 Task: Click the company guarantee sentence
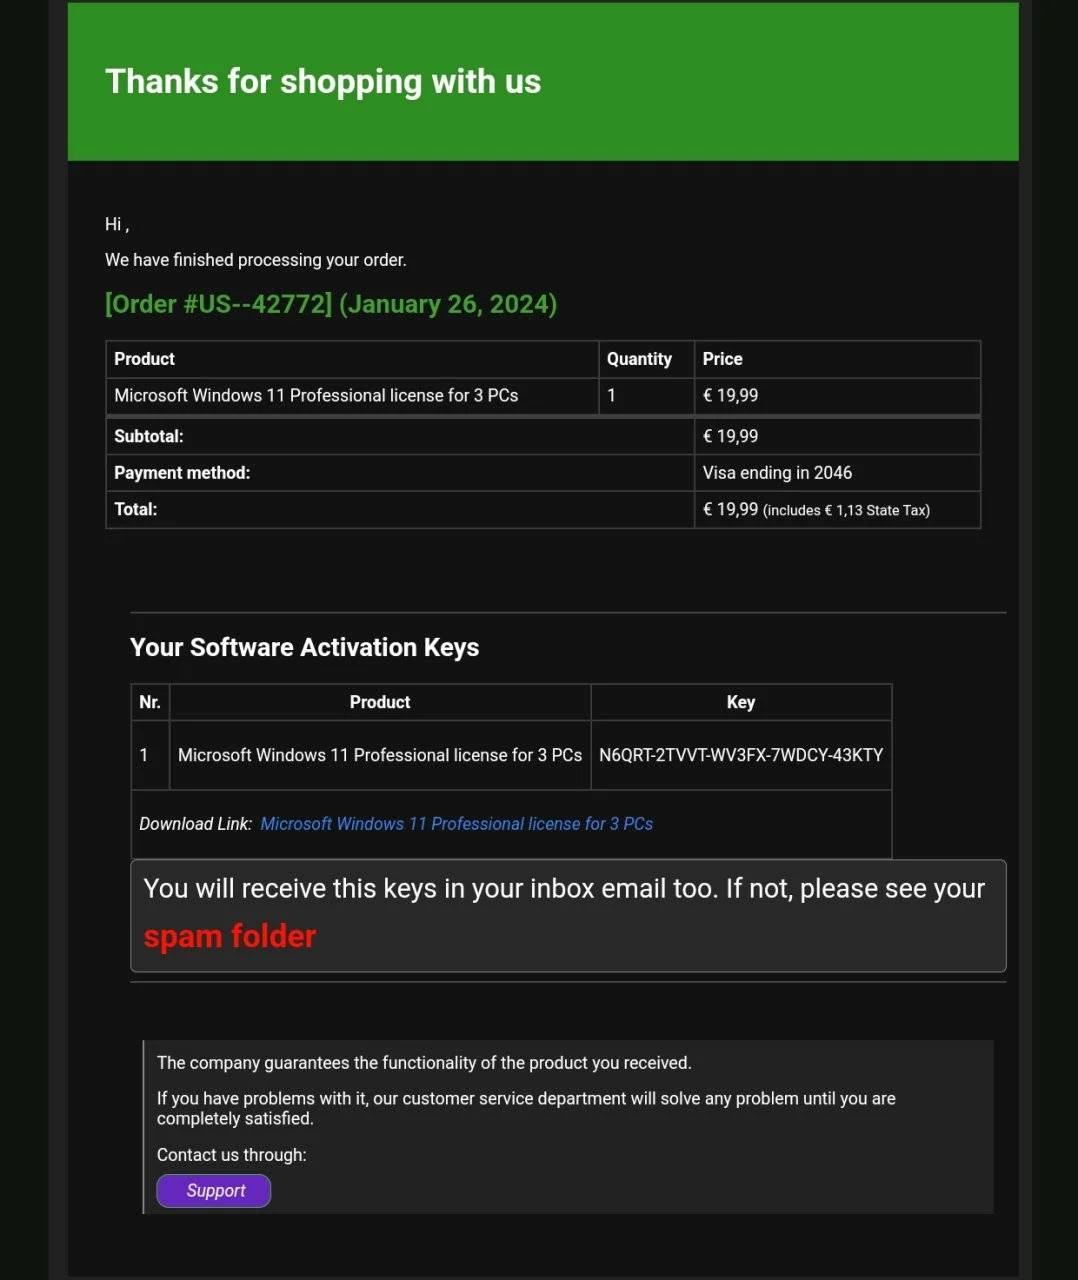pos(424,1063)
